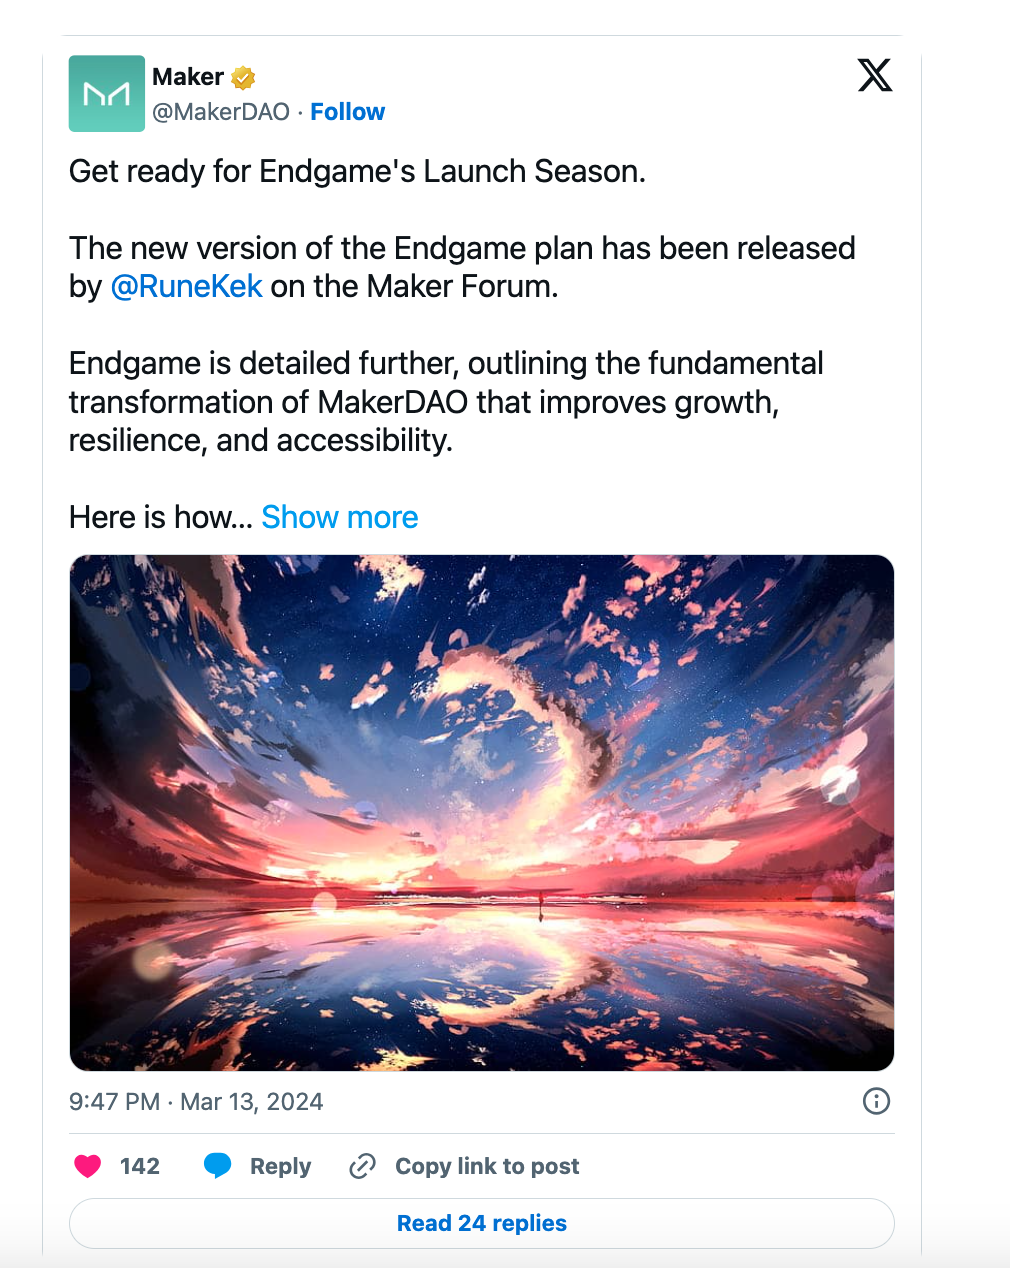Click the "Endgame is detailed further" paragraph
The height and width of the screenshot is (1268, 1010).
pyautogui.click(x=446, y=402)
